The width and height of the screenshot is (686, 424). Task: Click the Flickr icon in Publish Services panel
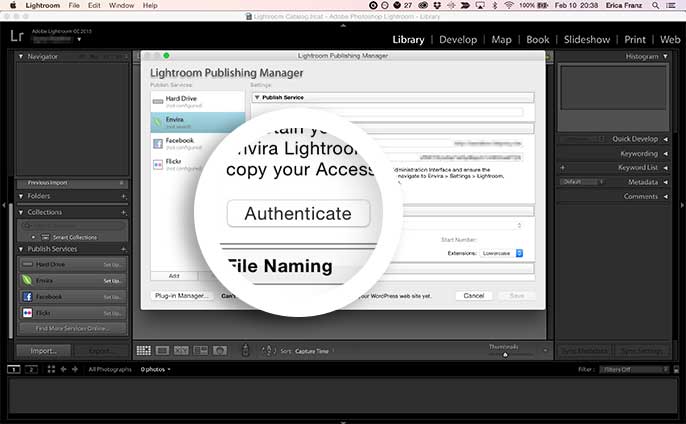(28, 312)
